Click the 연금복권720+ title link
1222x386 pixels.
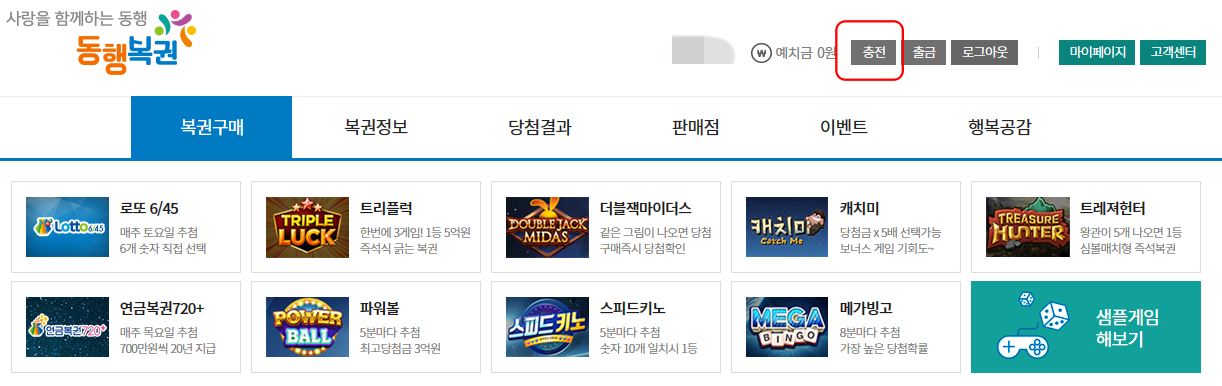[x=161, y=308]
